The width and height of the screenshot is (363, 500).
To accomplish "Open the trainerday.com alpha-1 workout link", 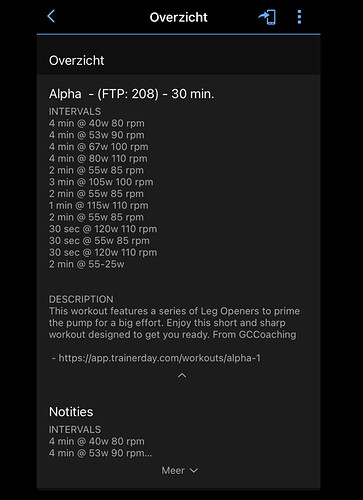I will coord(159,358).
